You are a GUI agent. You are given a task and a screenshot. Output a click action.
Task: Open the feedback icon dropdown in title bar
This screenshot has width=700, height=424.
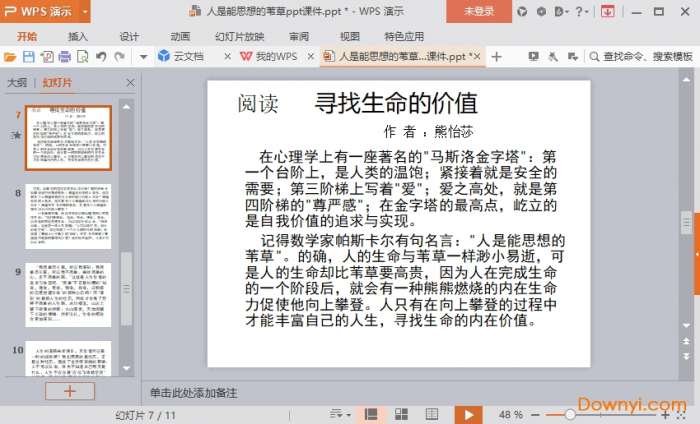(x=561, y=12)
